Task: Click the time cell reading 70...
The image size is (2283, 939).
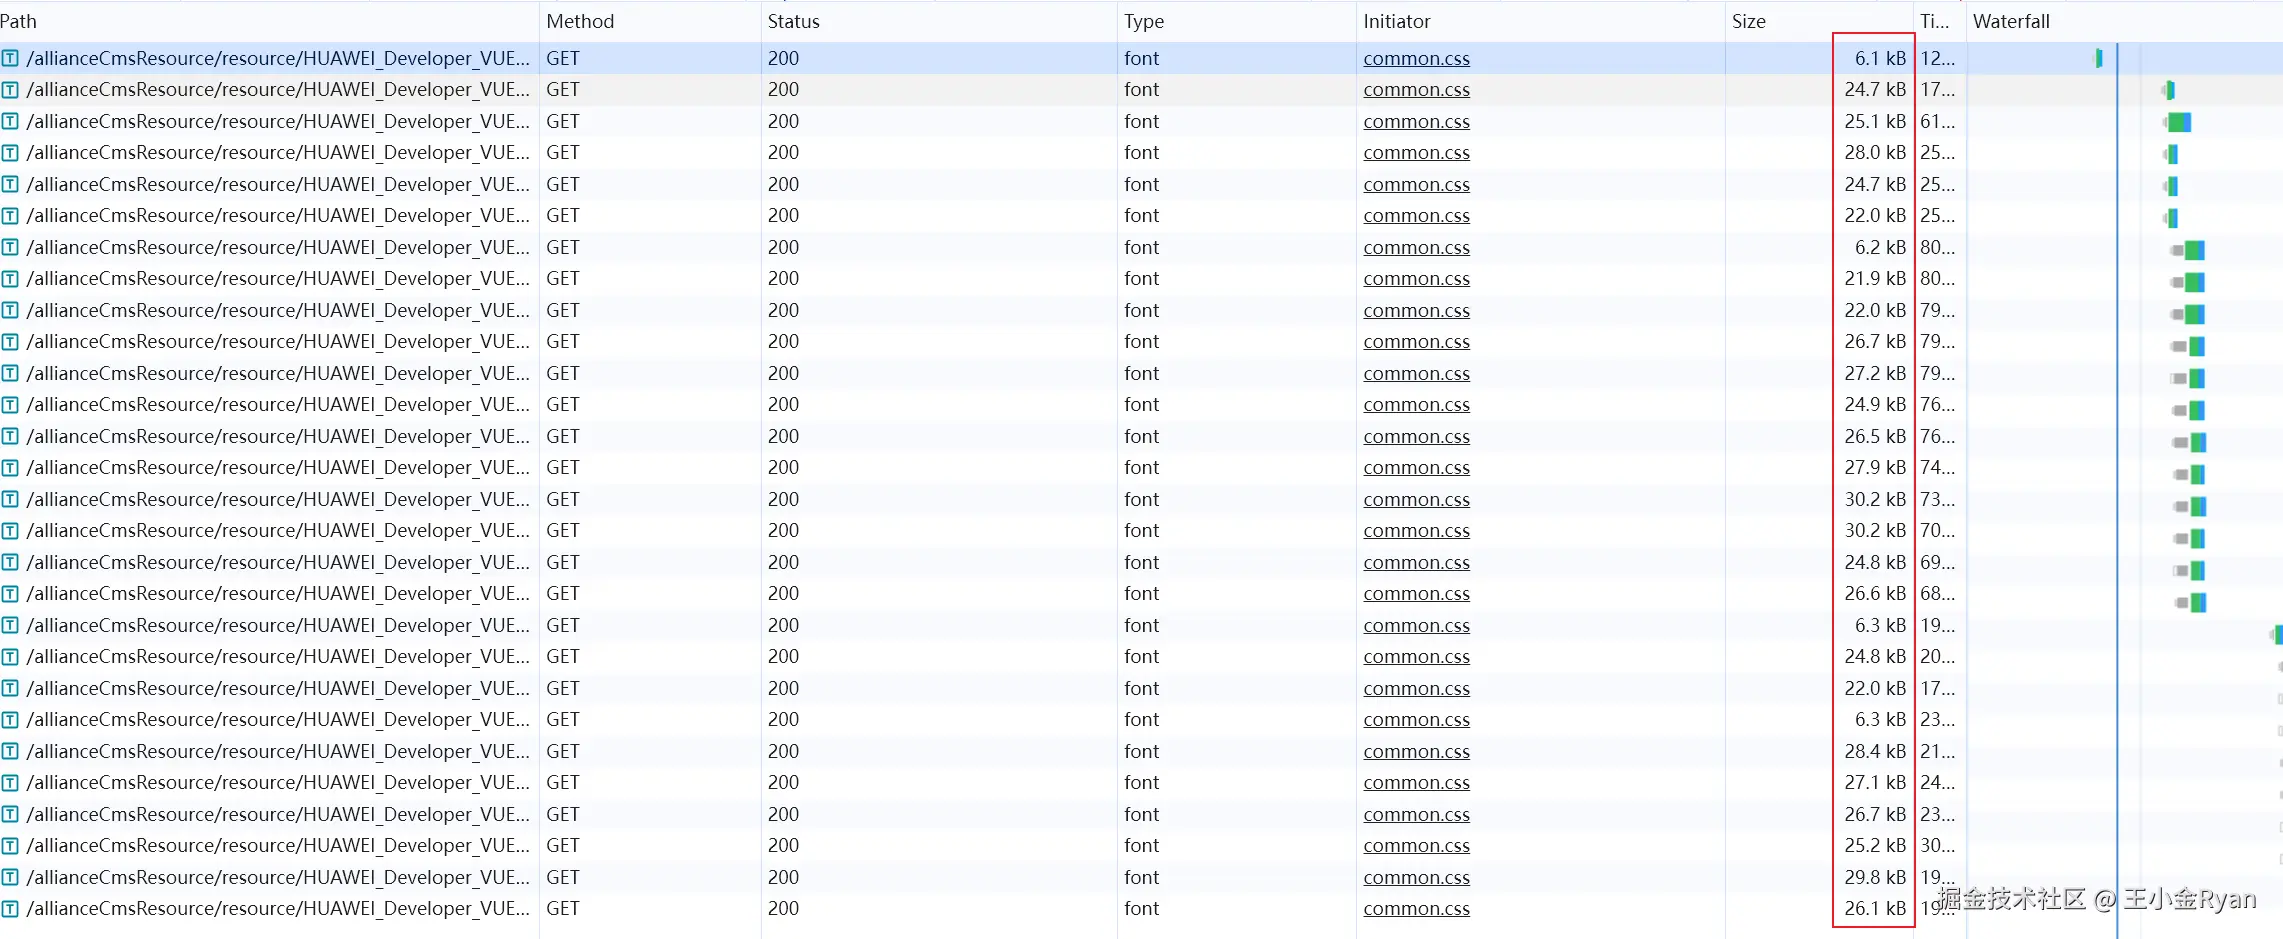Action: [1937, 531]
